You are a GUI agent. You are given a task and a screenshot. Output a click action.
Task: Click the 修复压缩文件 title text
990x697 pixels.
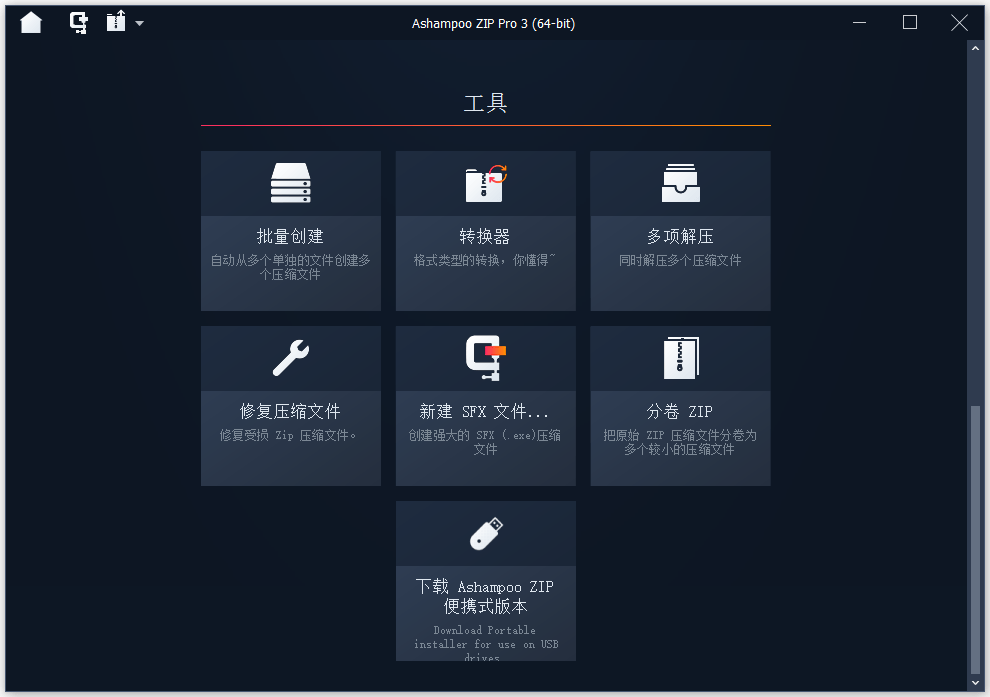(290, 412)
